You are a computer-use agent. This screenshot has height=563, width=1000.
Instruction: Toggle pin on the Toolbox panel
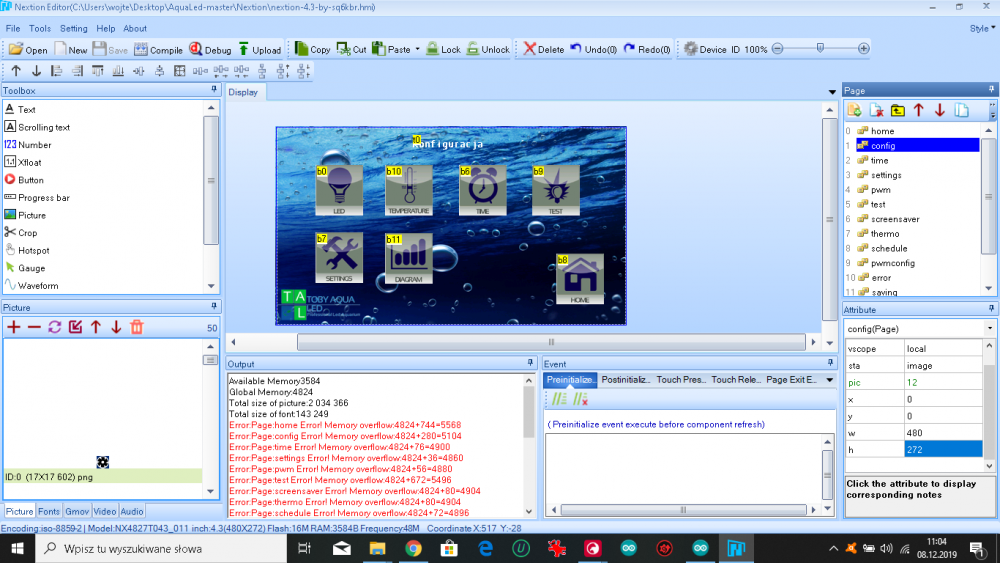212,91
